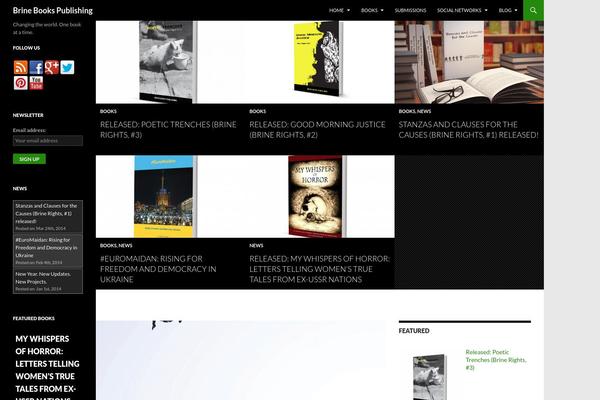Open the Social Networks menu item
Screen dimensions: 600x400
pos(459,10)
